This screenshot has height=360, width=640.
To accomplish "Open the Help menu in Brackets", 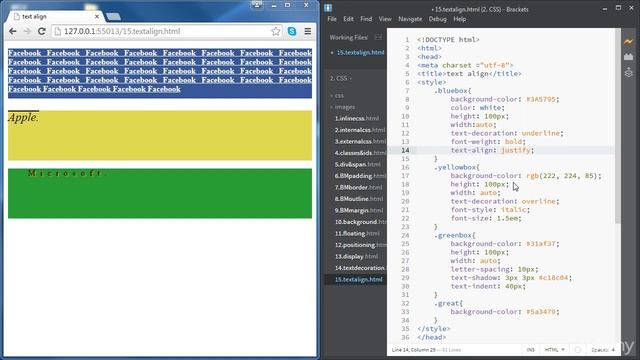I will pyautogui.click(x=460, y=19).
